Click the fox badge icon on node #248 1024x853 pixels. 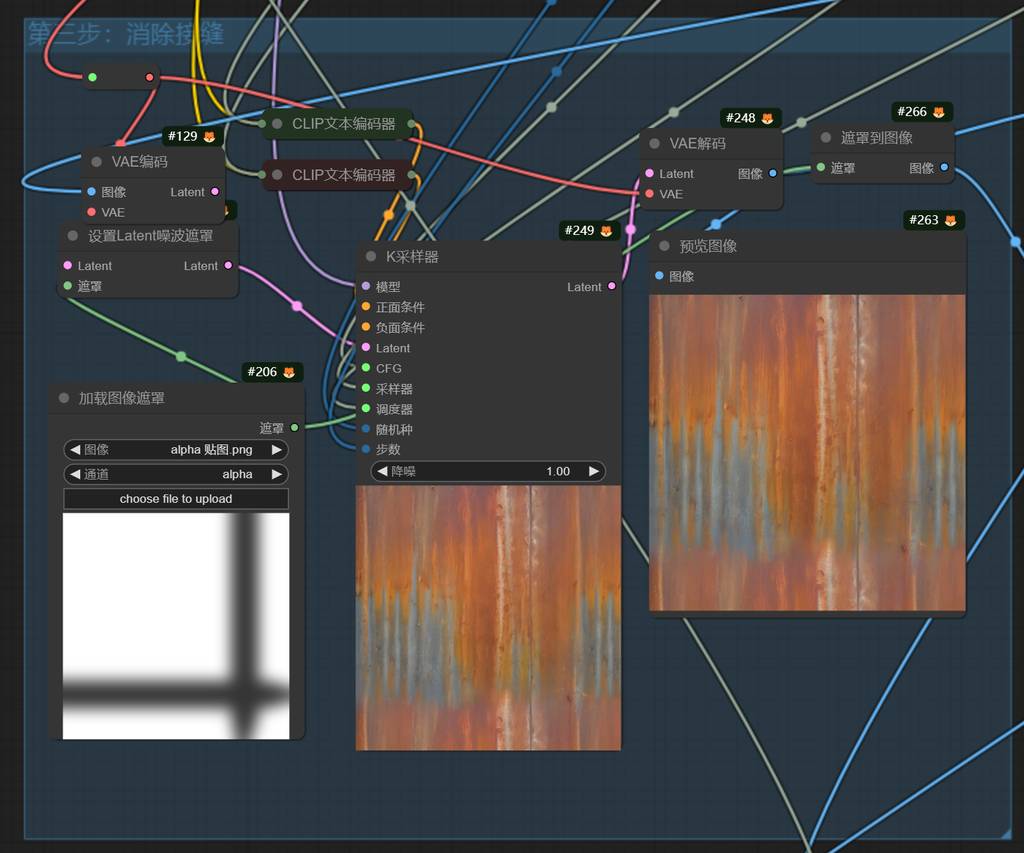767,118
